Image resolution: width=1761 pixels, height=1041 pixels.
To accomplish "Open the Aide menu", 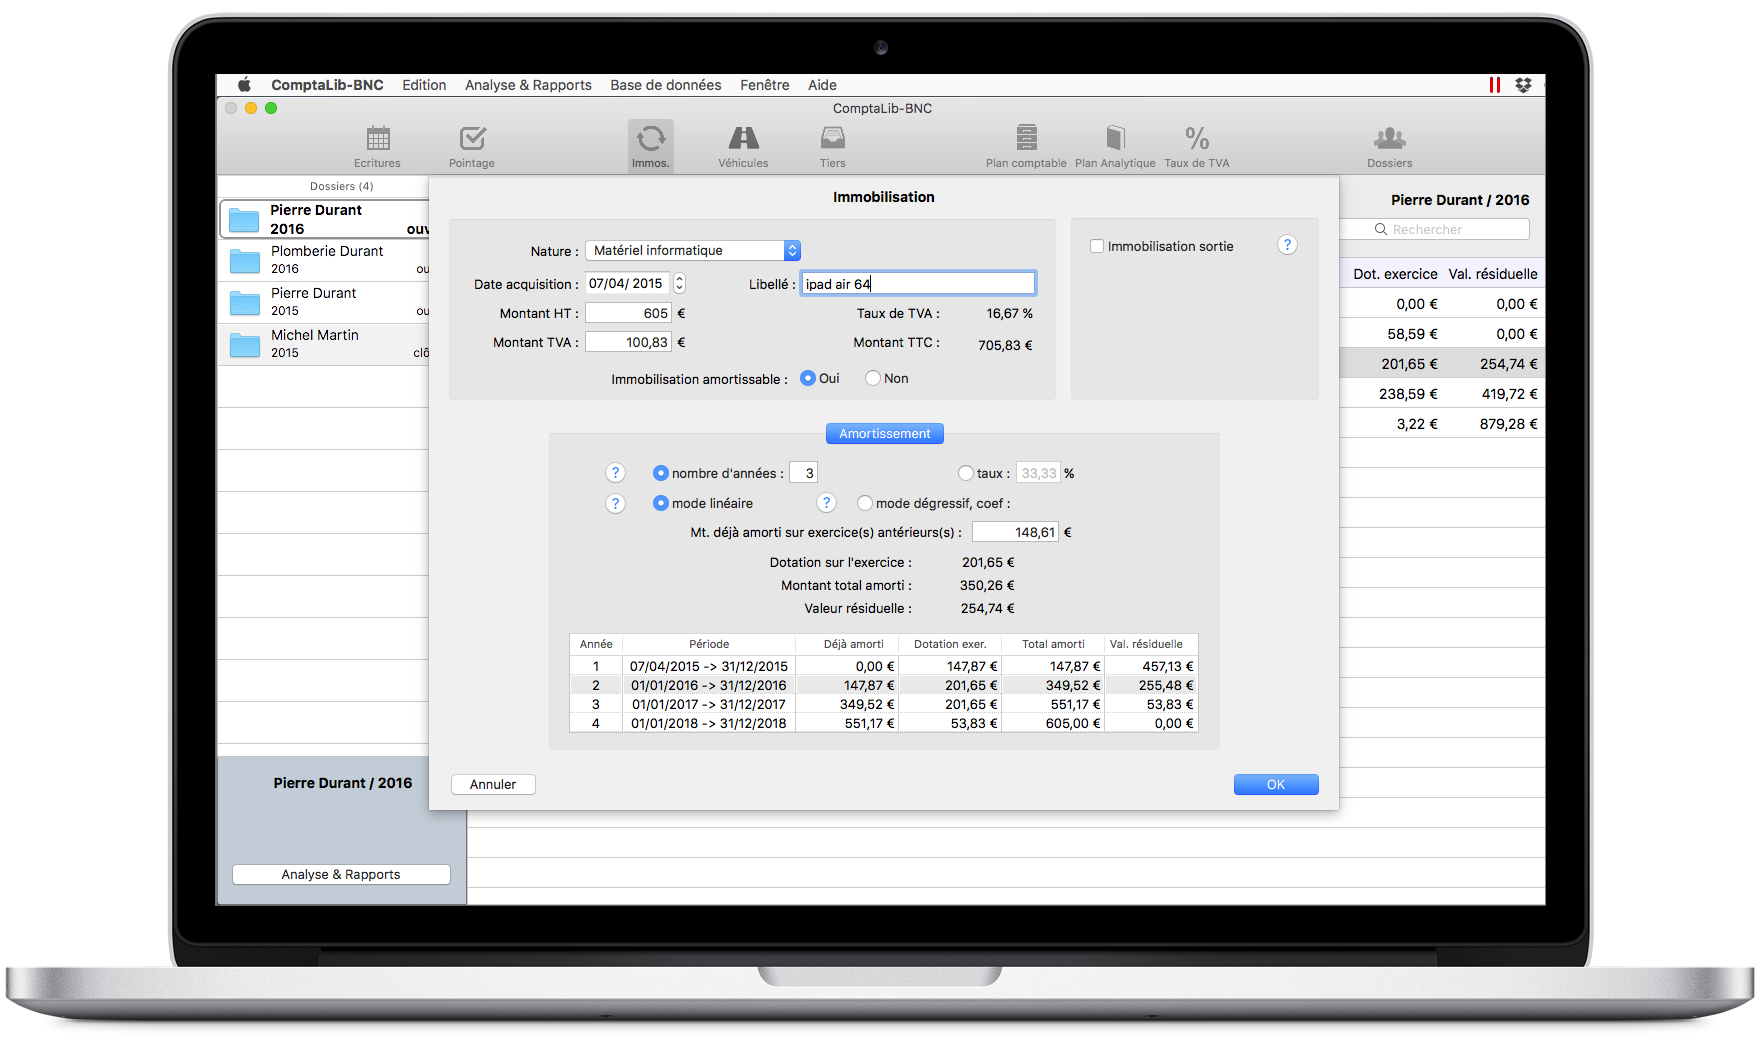I will [x=822, y=85].
